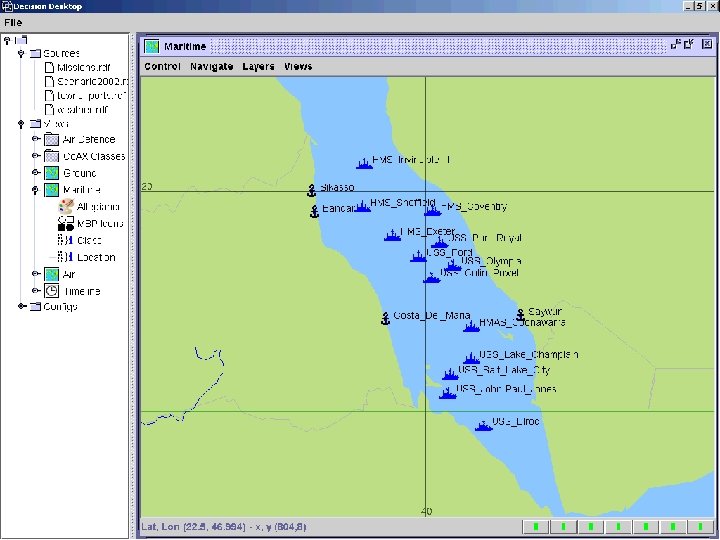This screenshot has width=720, height=540.
Task: Click the USS_John_Paul_Jones ship icon
Action: 448,393
